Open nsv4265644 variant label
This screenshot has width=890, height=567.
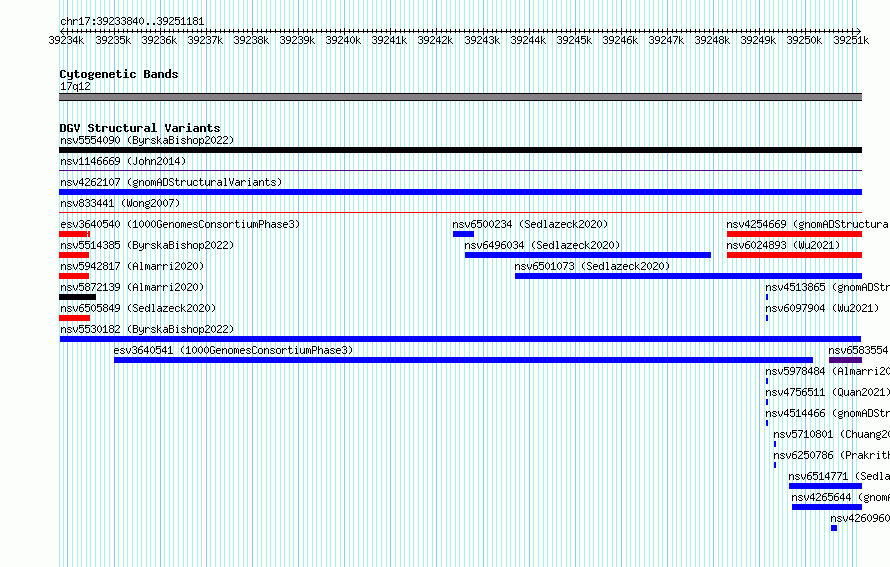(841, 497)
